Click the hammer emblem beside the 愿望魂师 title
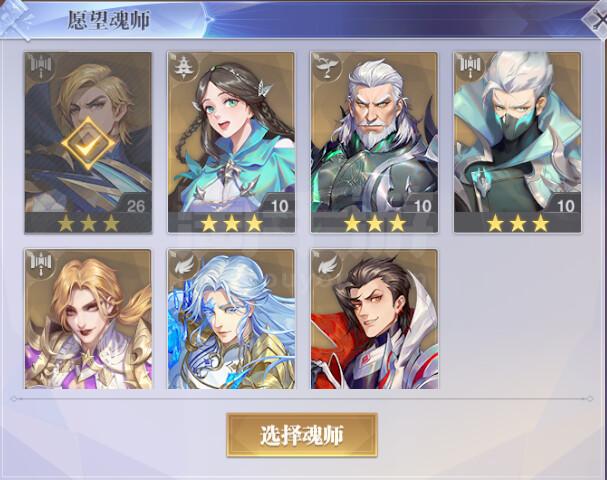Image resolution: width=607 pixels, height=480 pixels. 16,19
